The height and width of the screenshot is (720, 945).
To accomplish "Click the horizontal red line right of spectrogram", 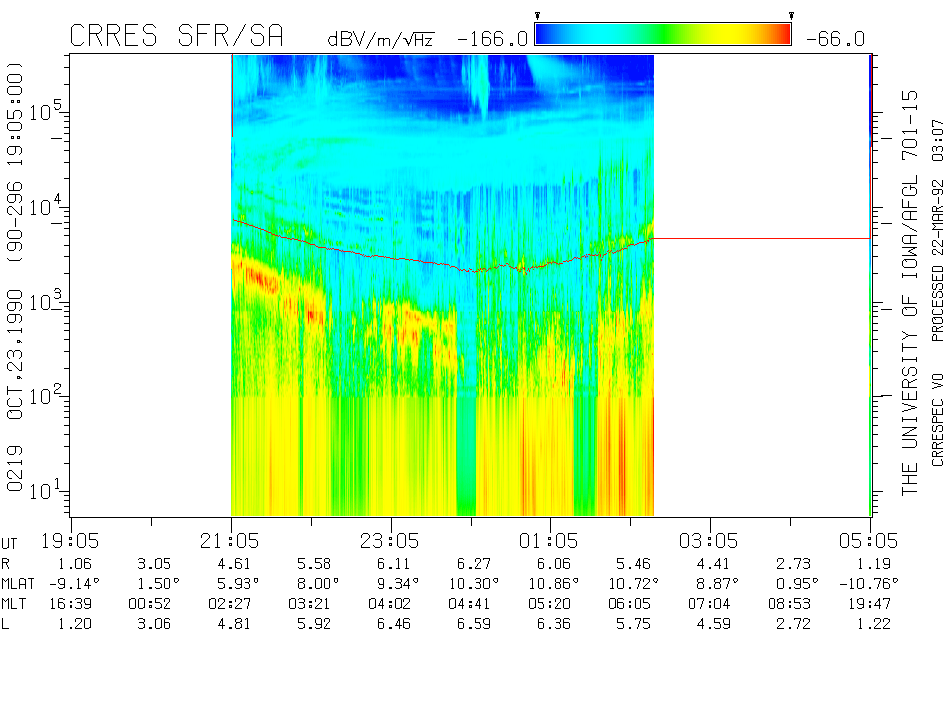I will pyautogui.click(x=760, y=239).
